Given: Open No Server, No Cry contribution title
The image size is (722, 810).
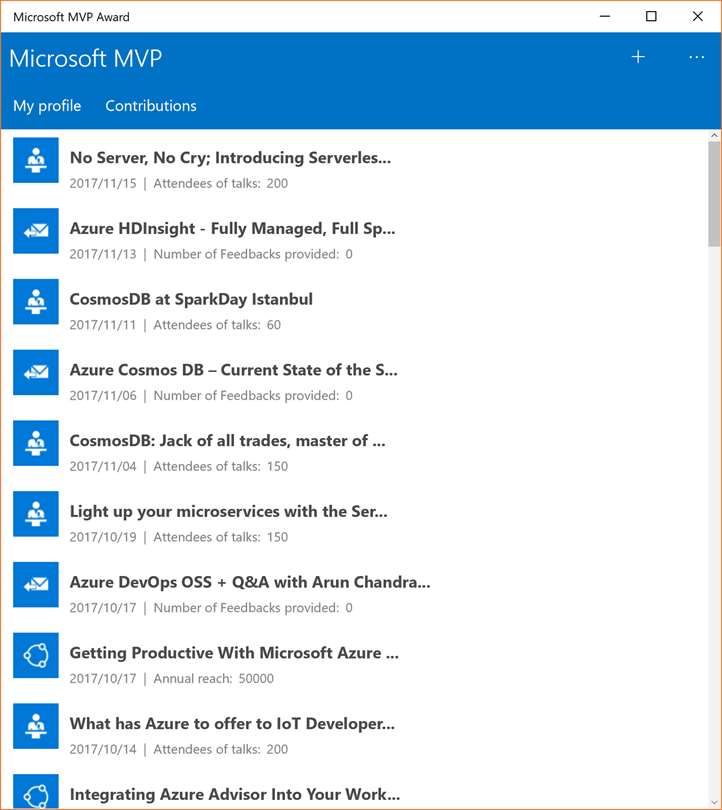Looking at the screenshot, I should [x=230, y=158].
